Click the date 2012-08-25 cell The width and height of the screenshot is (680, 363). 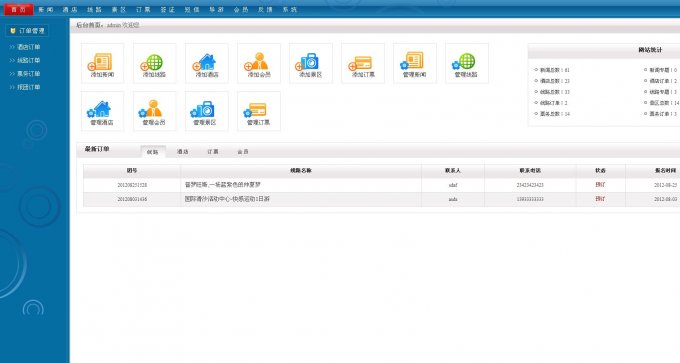pos(665,185)
